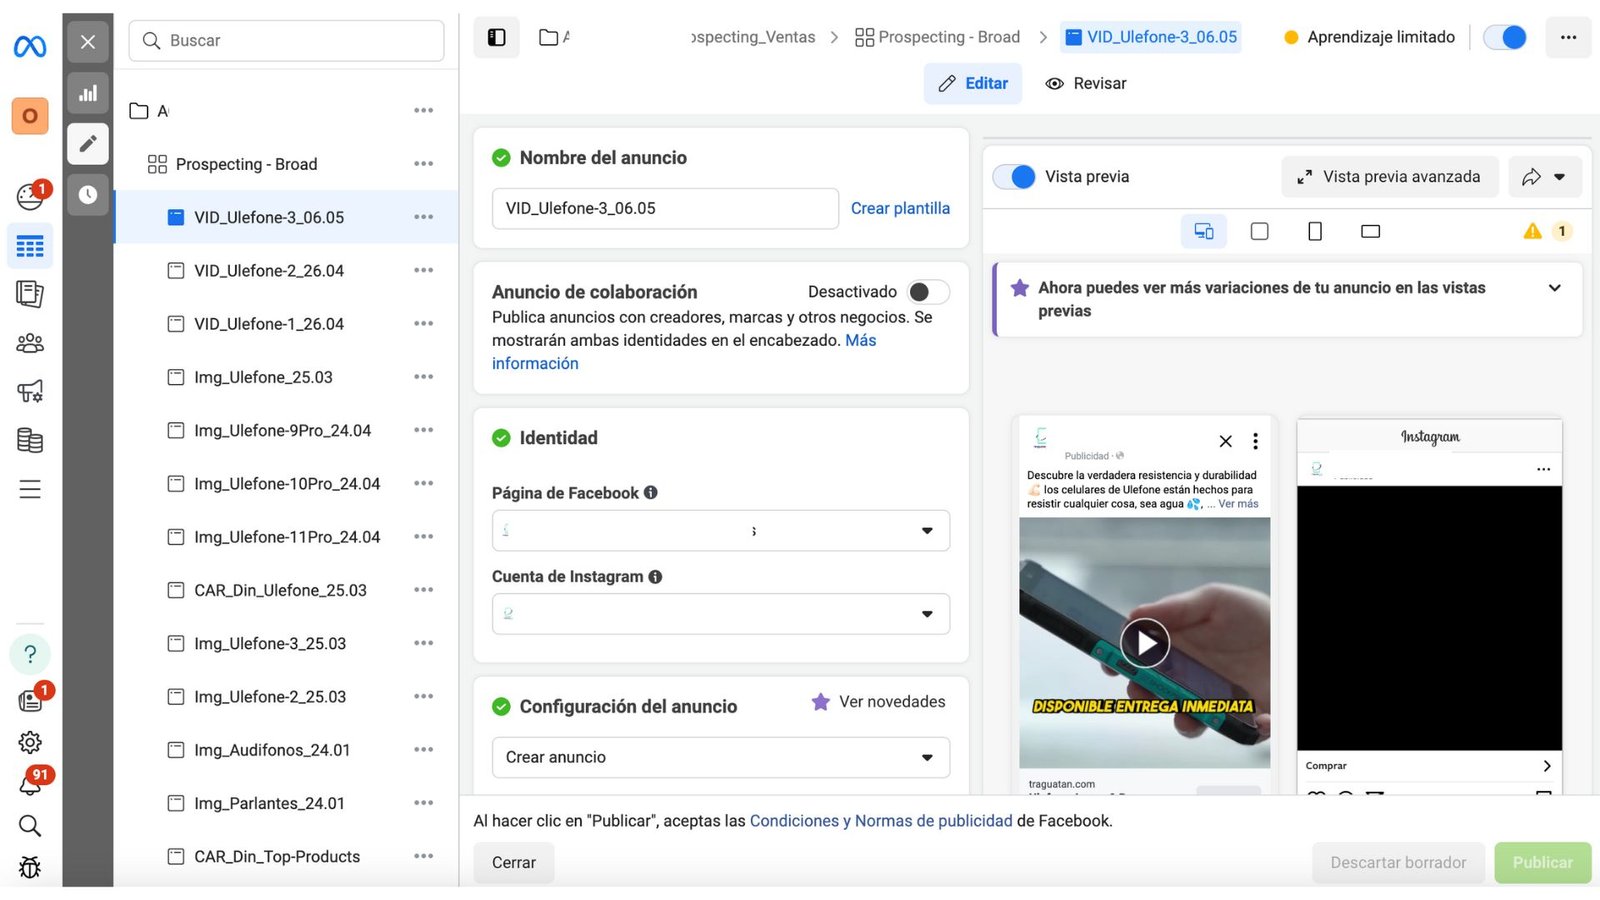Open the preview warning triangle icon
Screen dimensions: 1600x900
[x=1532, y=231]
